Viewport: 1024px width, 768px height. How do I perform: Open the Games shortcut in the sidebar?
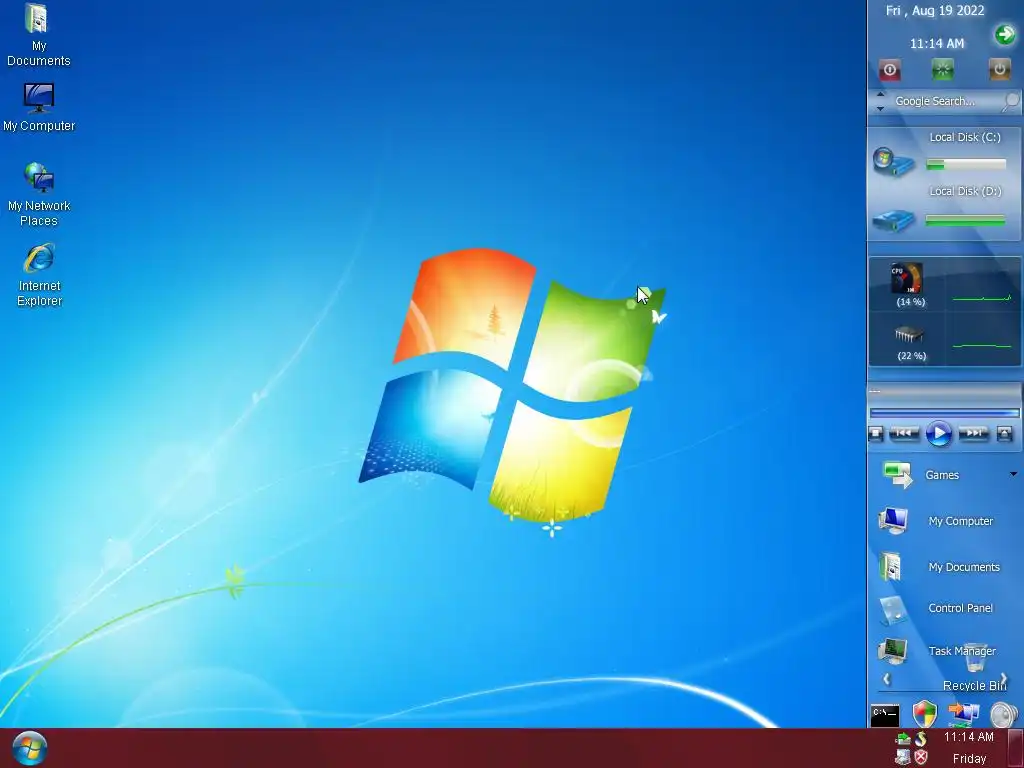921,475
